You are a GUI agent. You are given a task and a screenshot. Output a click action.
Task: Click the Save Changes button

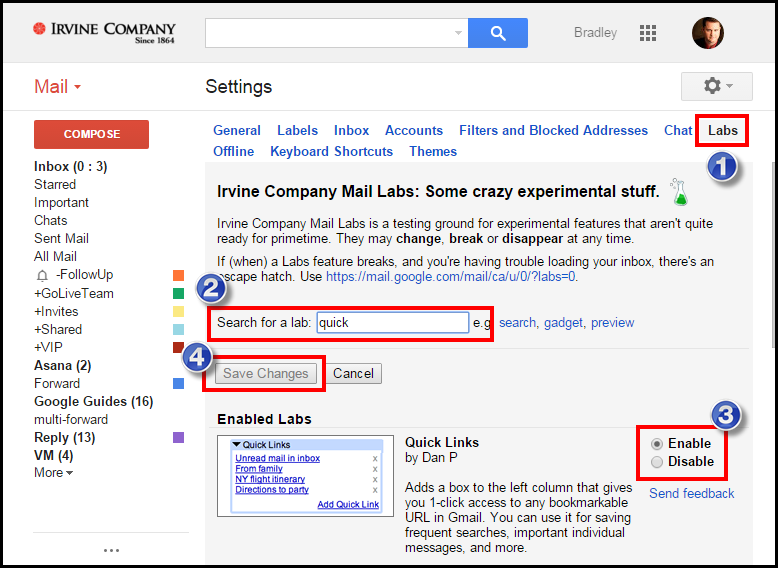[265, 374]
